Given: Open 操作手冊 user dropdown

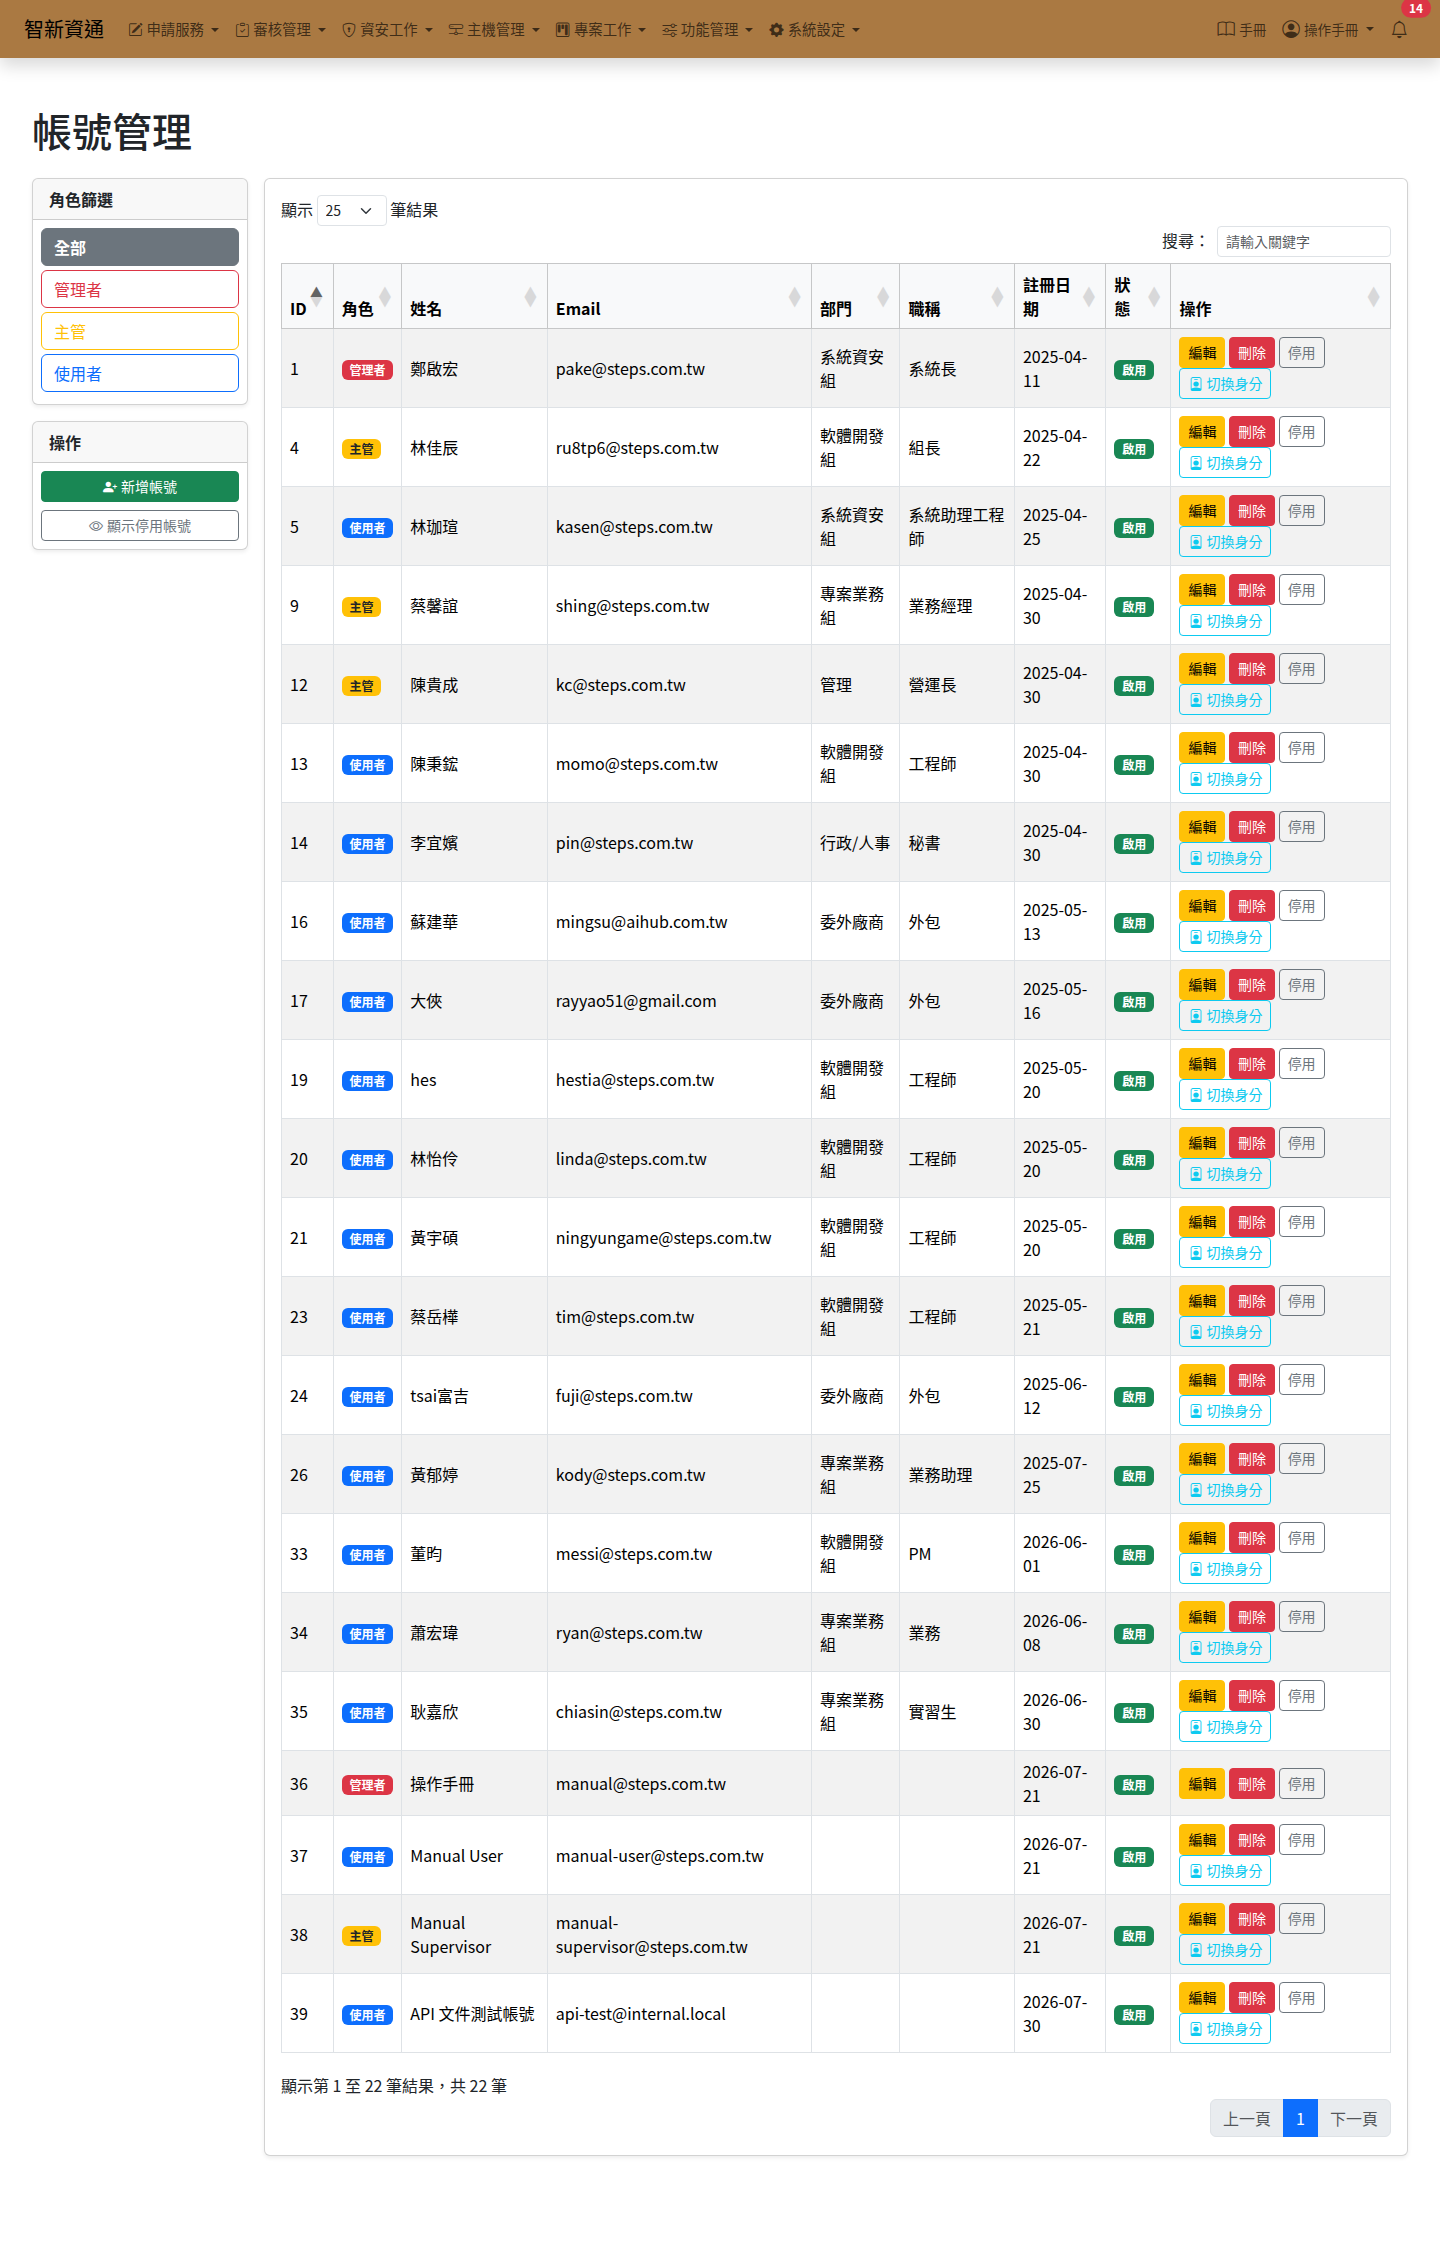Looking at the screenshot, I should pyautogui.click(x=1328, y=30).
